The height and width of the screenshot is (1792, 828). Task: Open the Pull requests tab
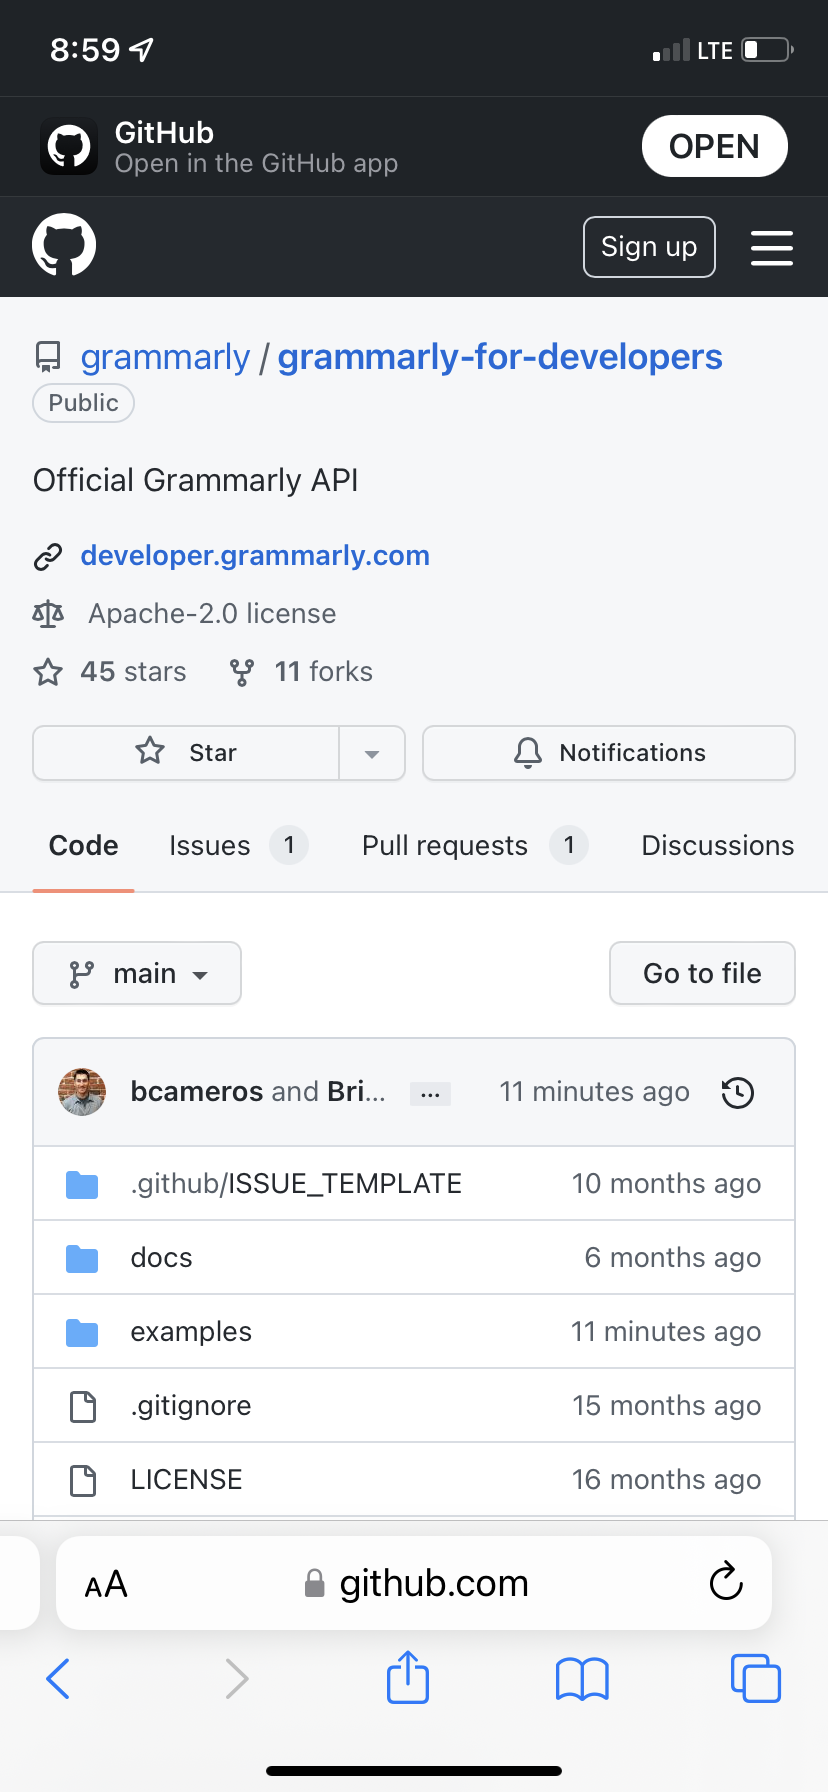(475, 846)
